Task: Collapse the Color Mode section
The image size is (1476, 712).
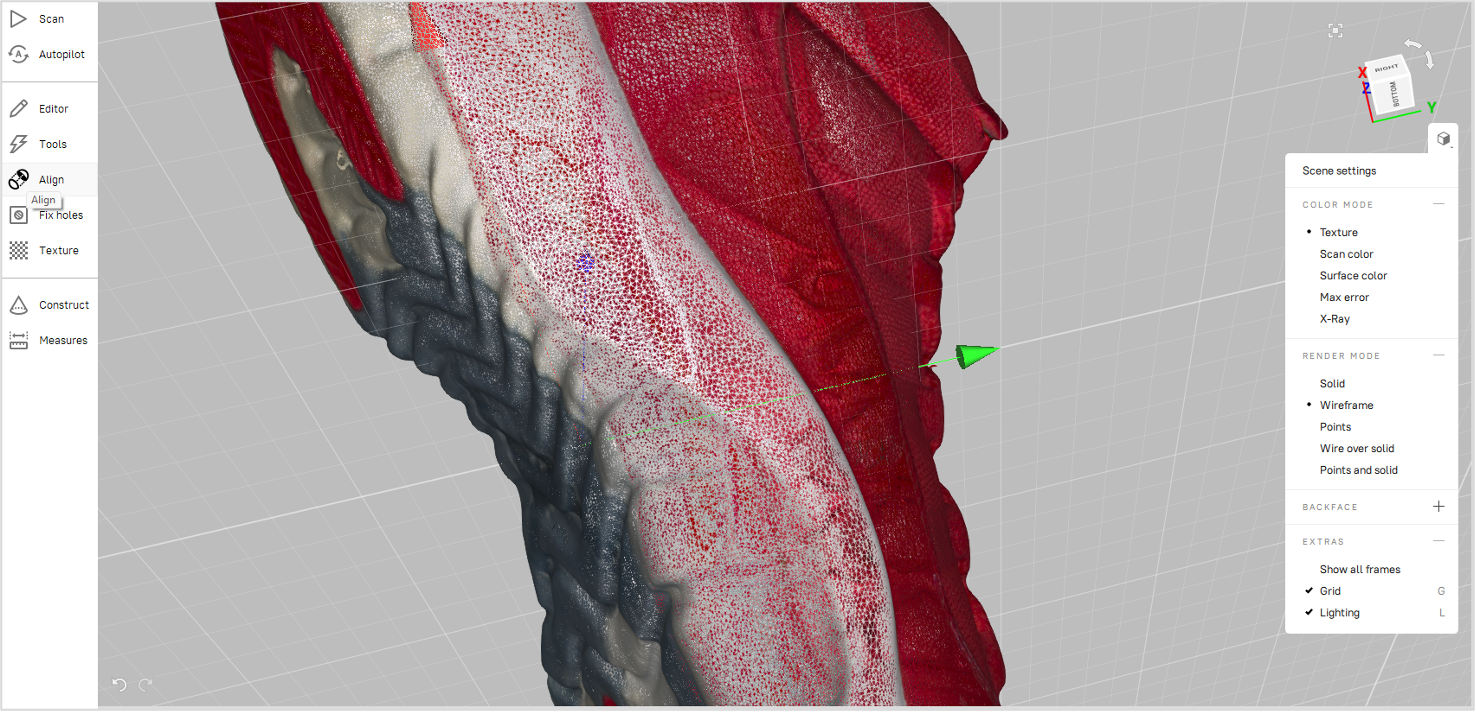Action: click(1438, 204)
